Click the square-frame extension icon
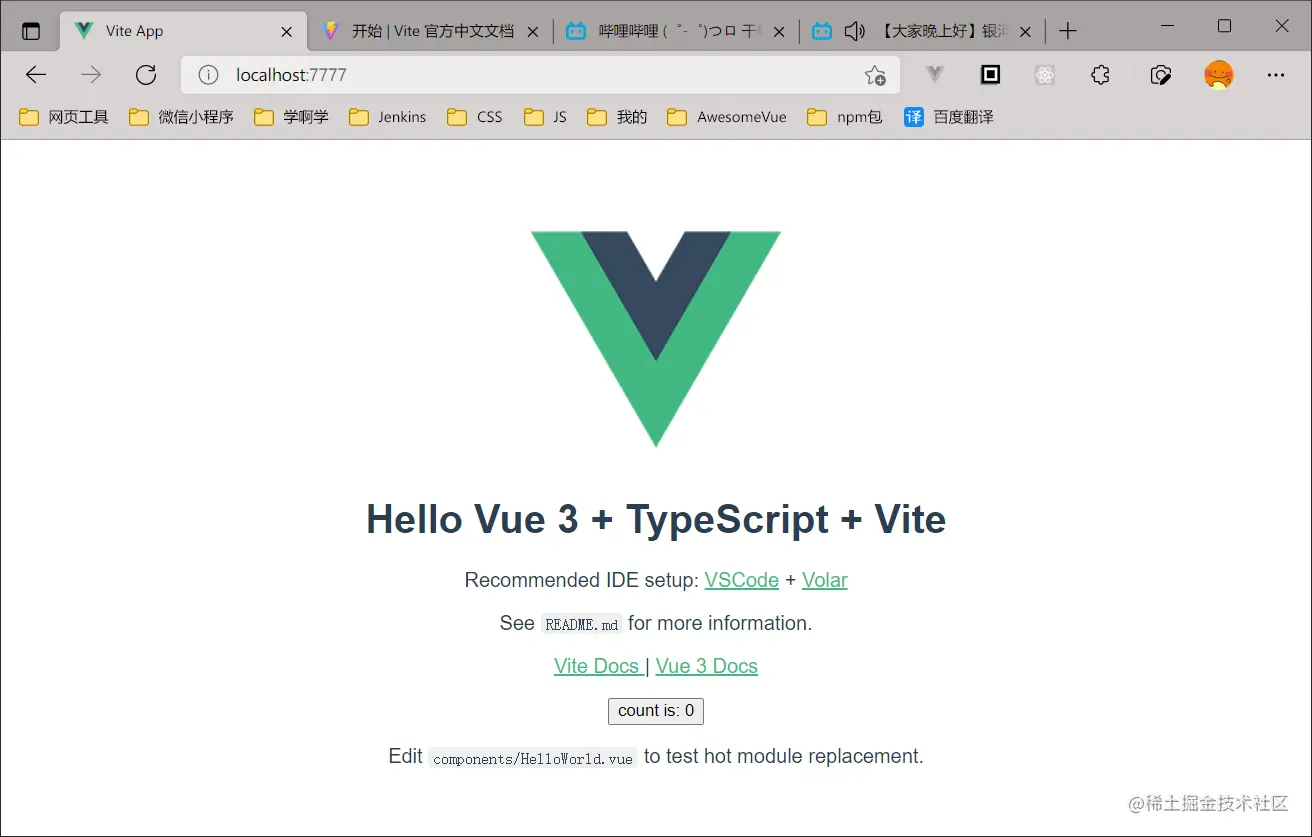Viewport: 1312px width, 837px height. (x=990, y=75)
